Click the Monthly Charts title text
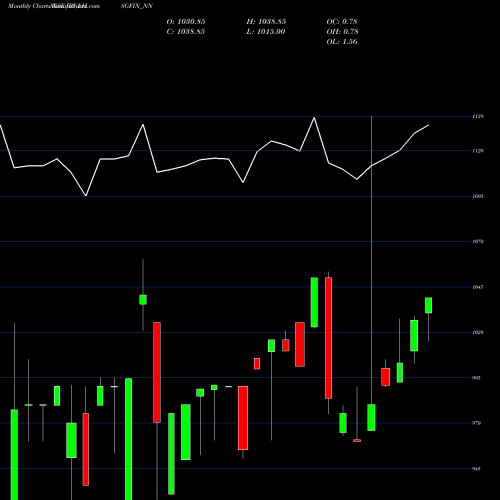 click(x=28, y=6)
